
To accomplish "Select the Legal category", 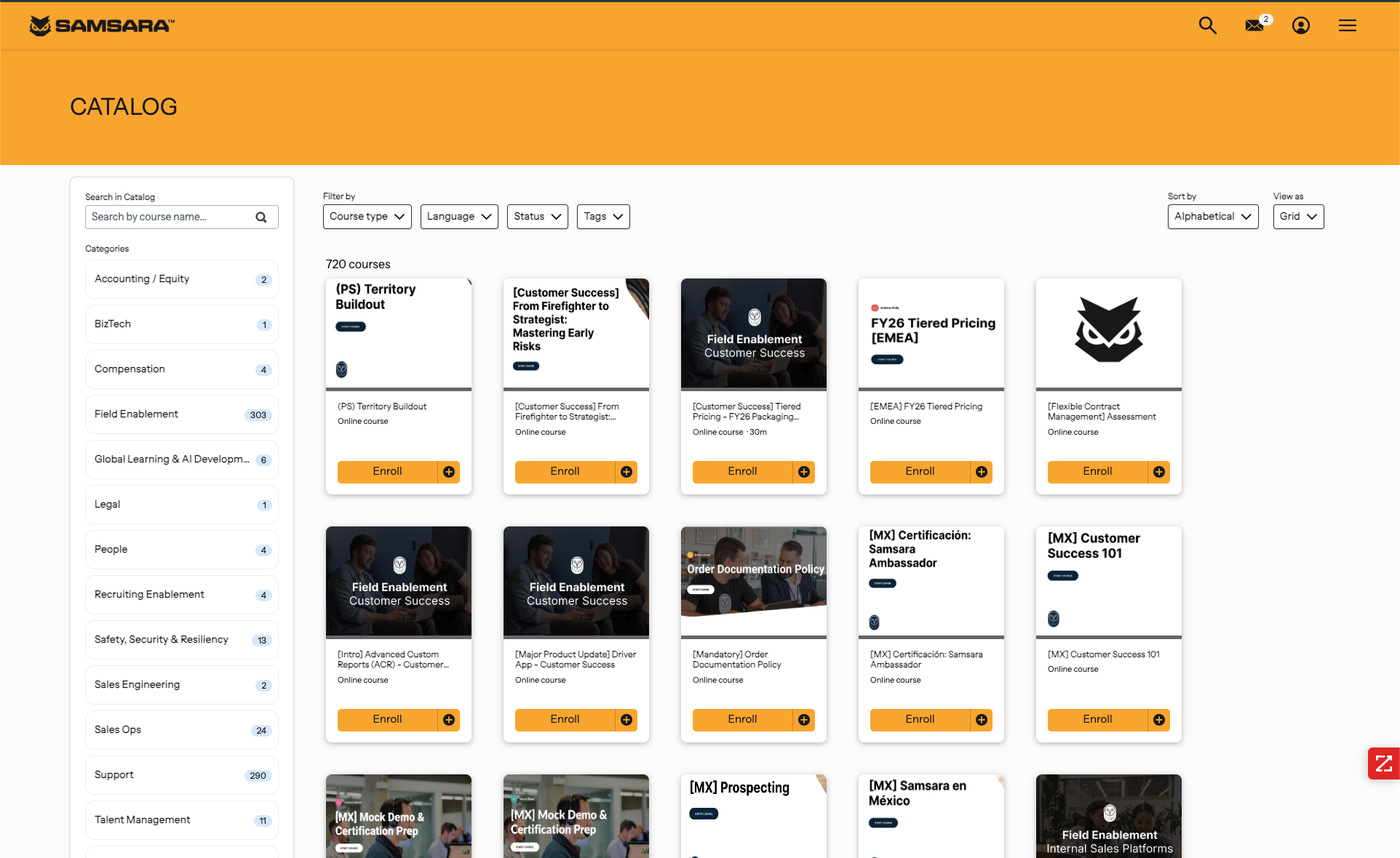I will coord(182,505).
